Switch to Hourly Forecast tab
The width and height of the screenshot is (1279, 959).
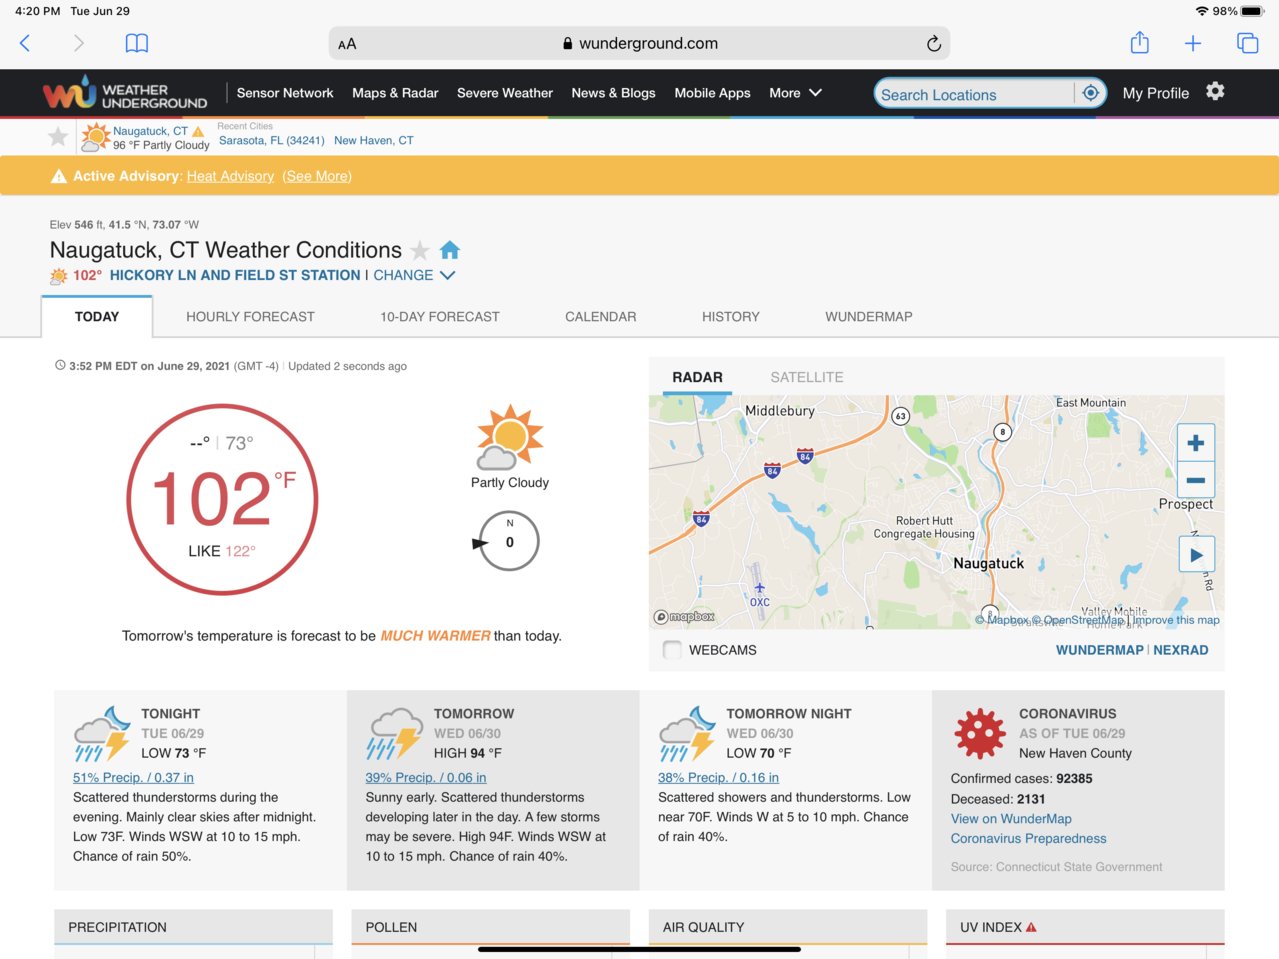coord(250,317)
